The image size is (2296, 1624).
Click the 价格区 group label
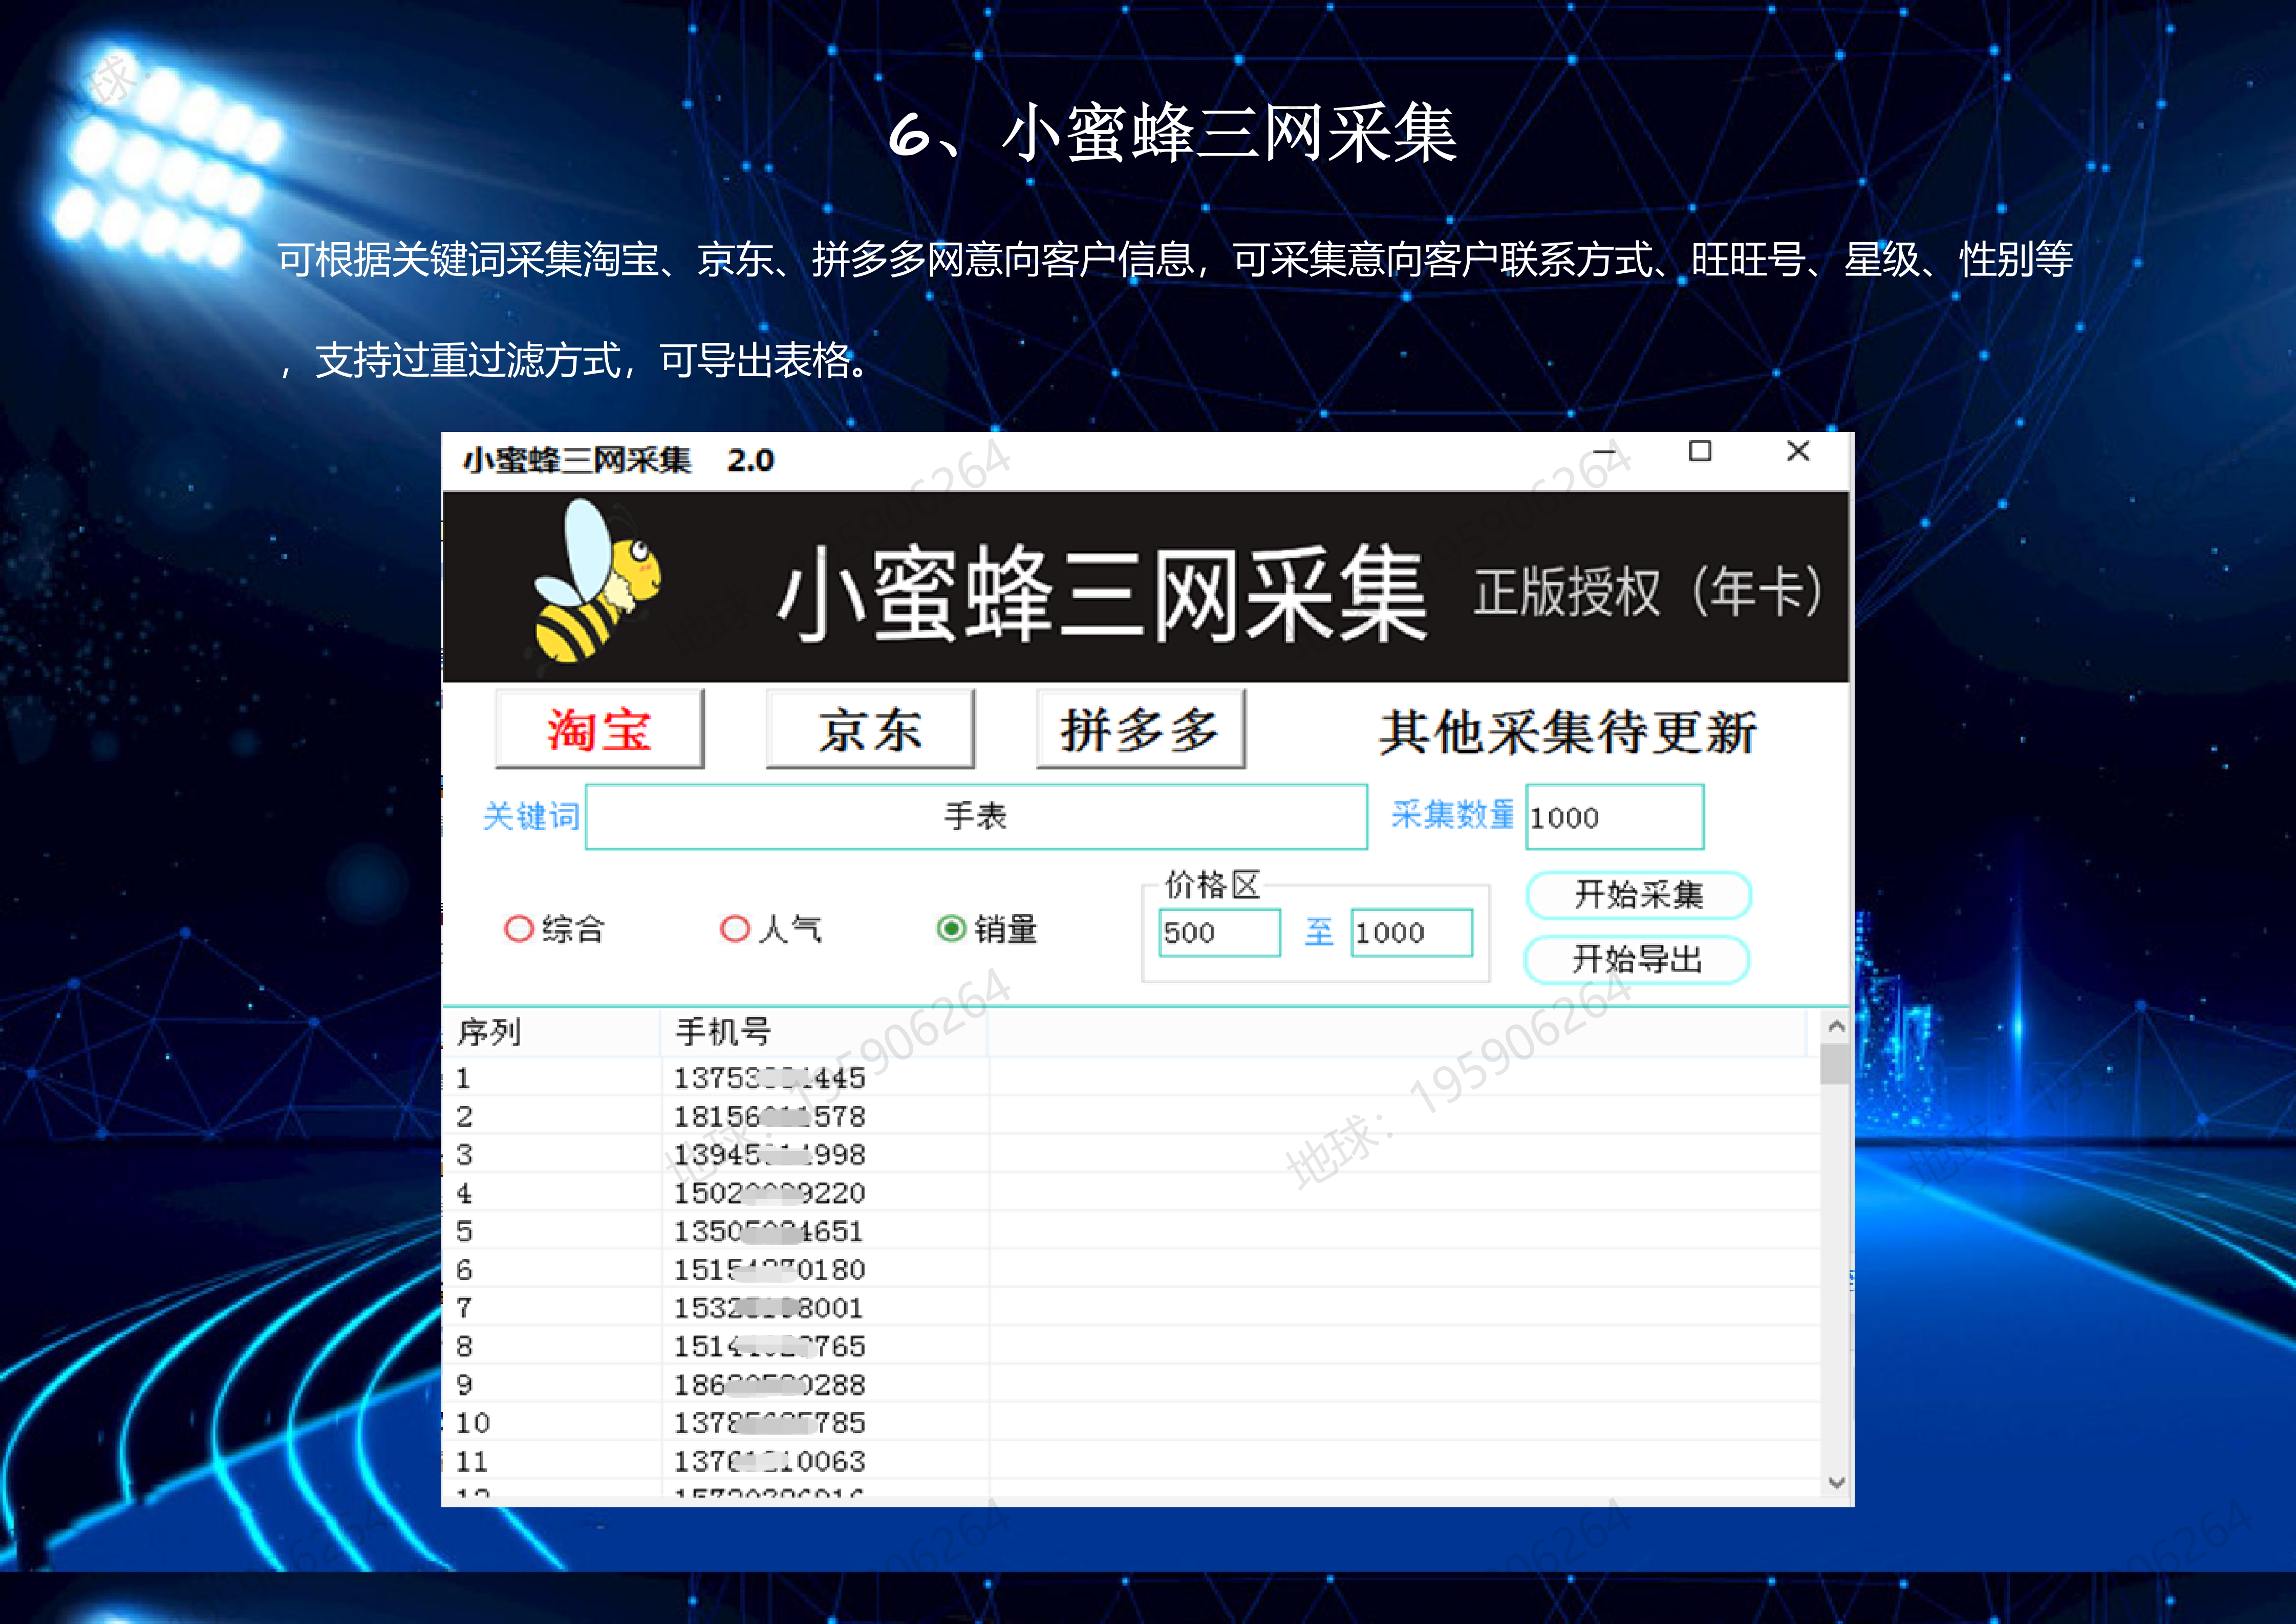click(1212, 885)
